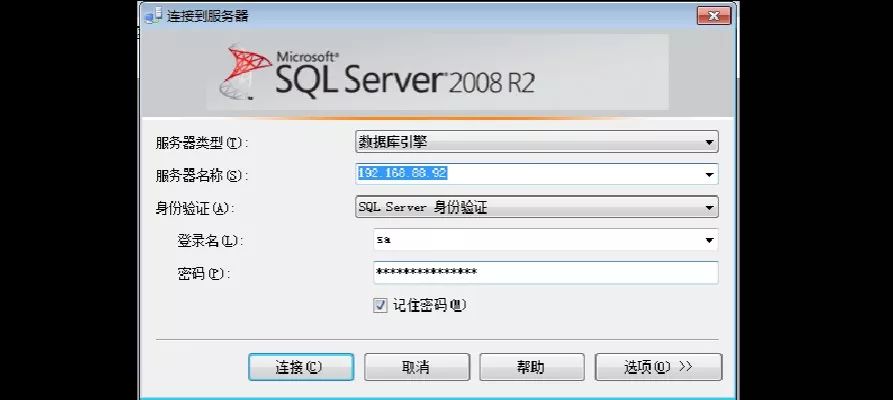893x400 pixels.
Task: Click the 密码(P) label
Action: (x=204, y=274)
